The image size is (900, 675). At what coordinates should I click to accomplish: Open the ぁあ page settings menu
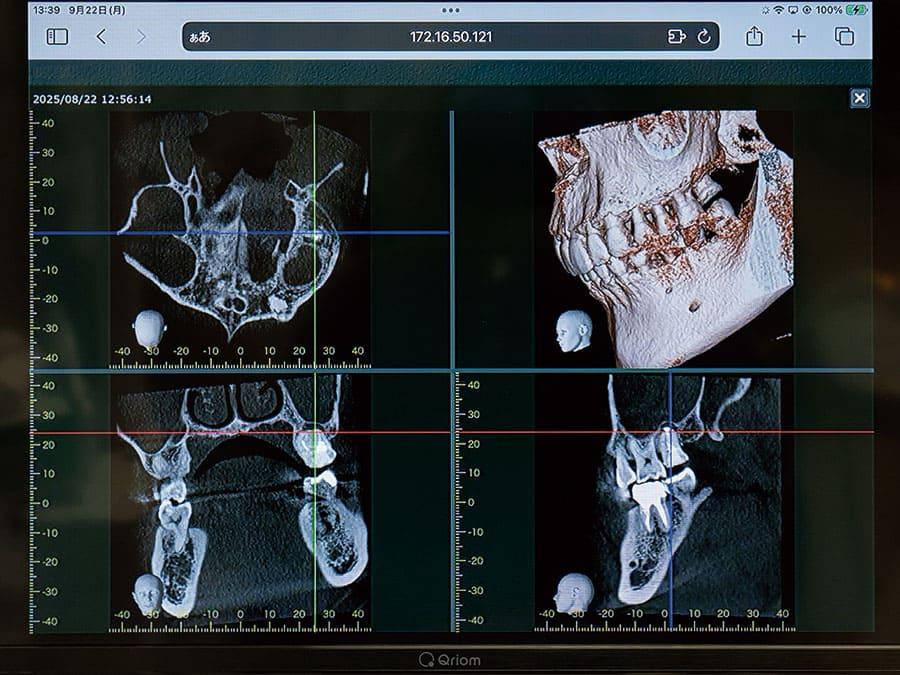[x=200, y=37]
